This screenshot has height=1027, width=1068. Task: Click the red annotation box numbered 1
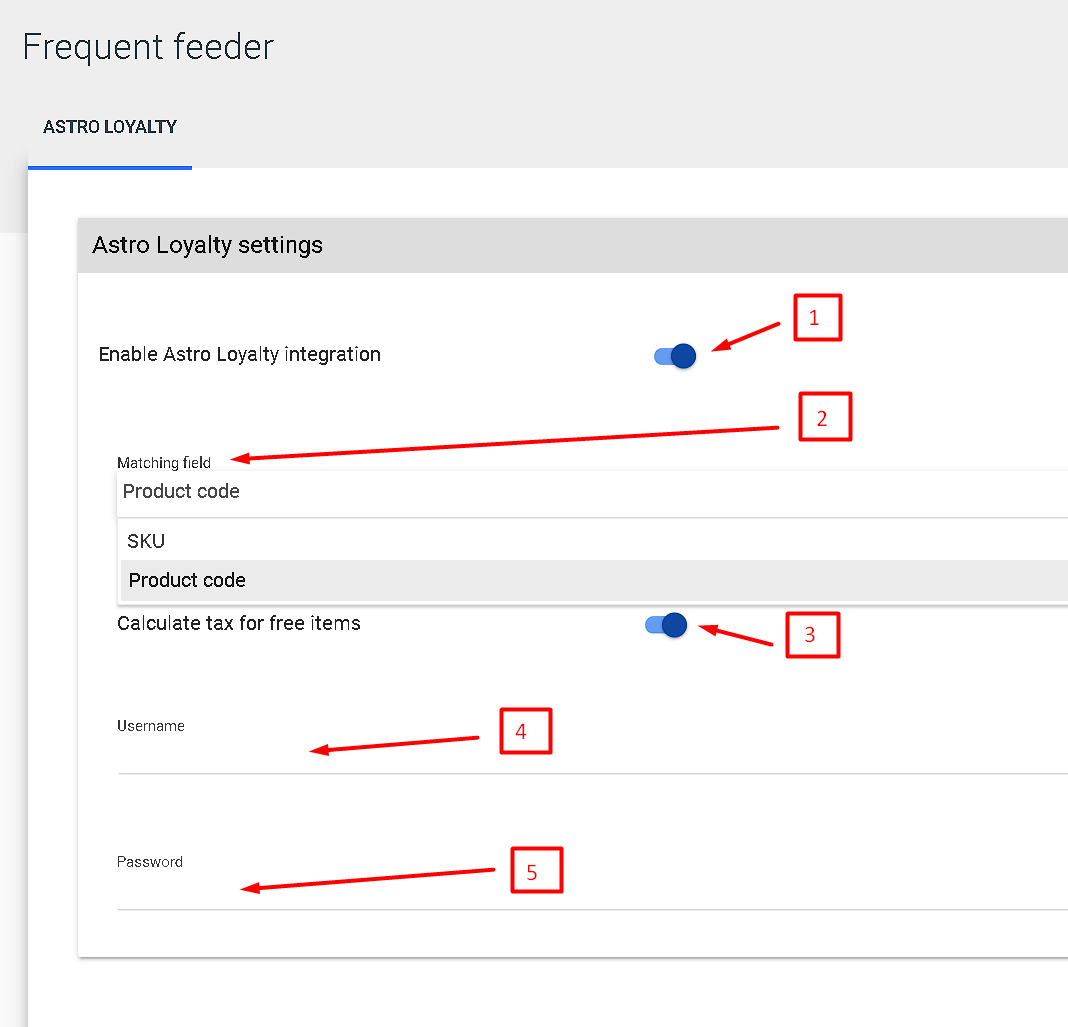[x=817, y=318]
